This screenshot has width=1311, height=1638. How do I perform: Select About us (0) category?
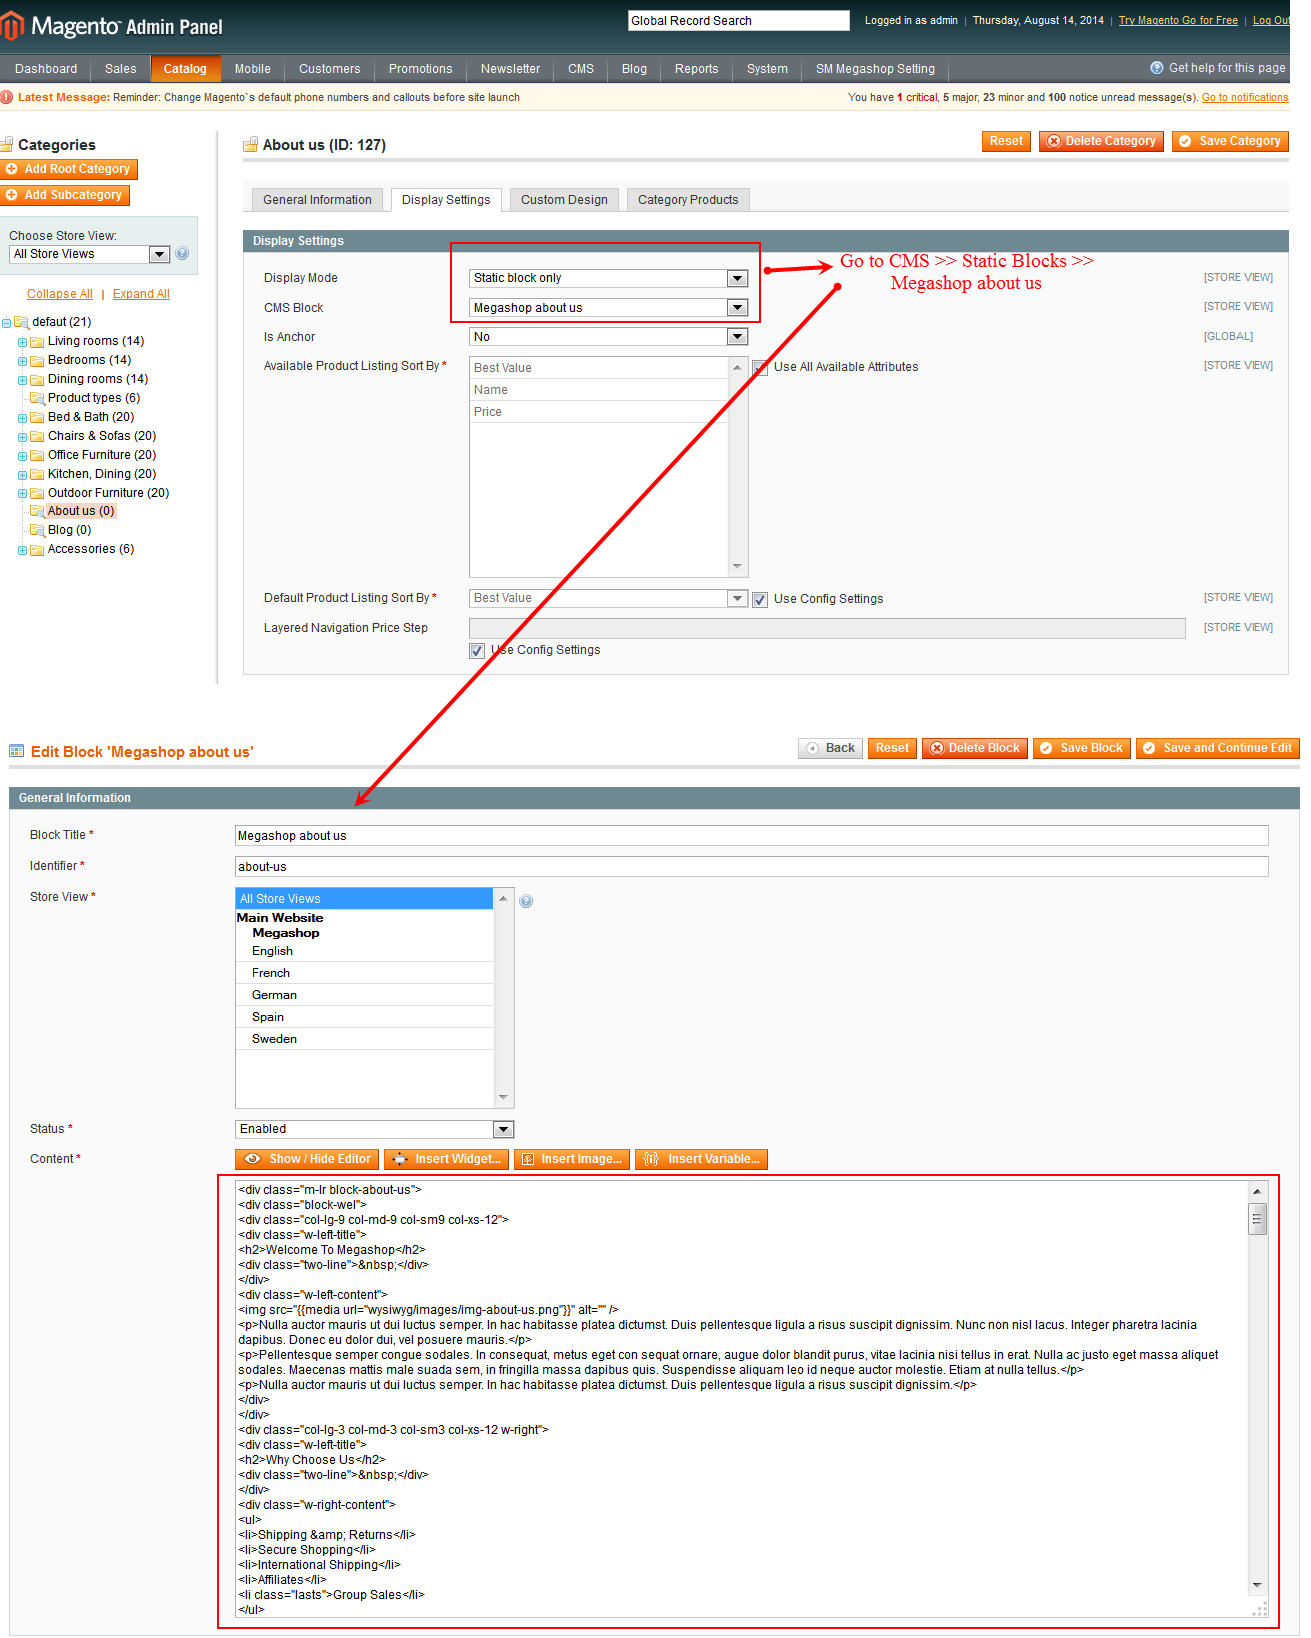point(81,511)
